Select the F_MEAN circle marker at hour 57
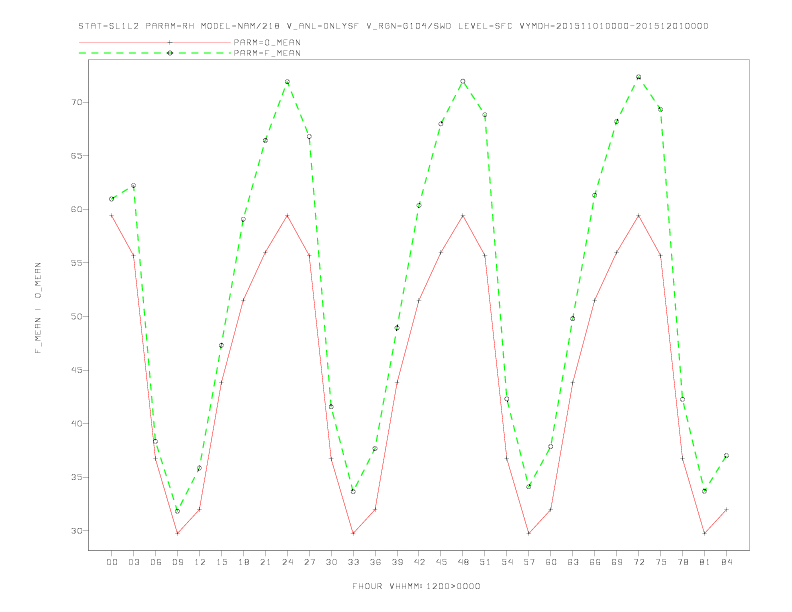The image size is (792, 612). coord(529,487)
